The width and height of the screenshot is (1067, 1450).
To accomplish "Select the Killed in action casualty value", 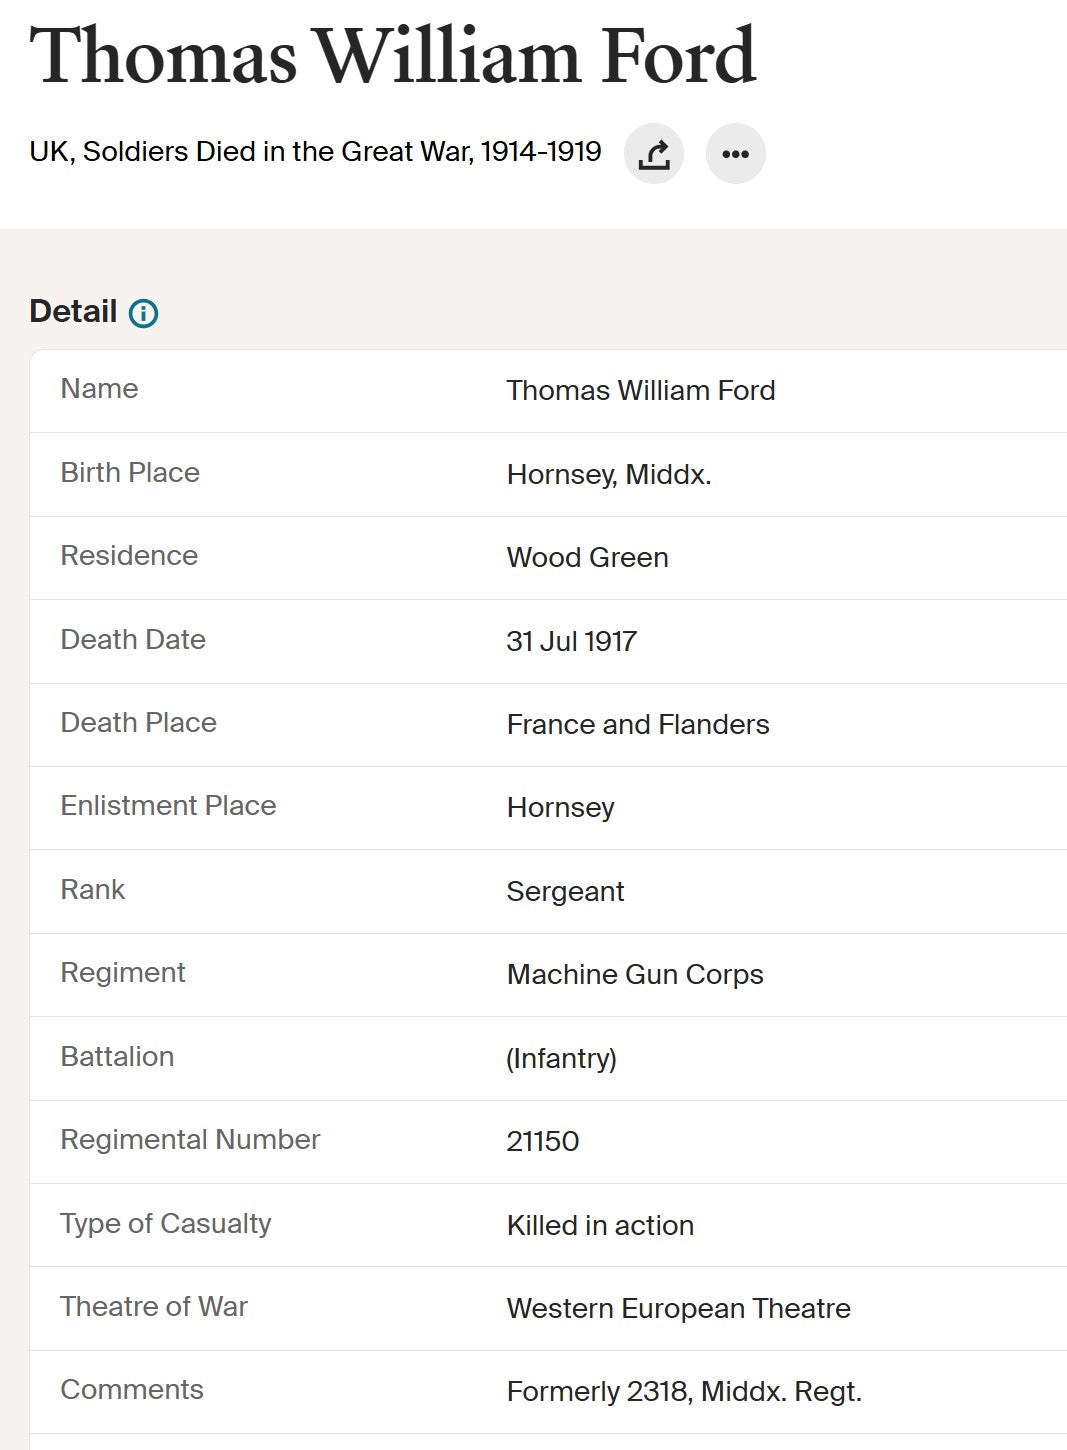I will [599, 1225].
